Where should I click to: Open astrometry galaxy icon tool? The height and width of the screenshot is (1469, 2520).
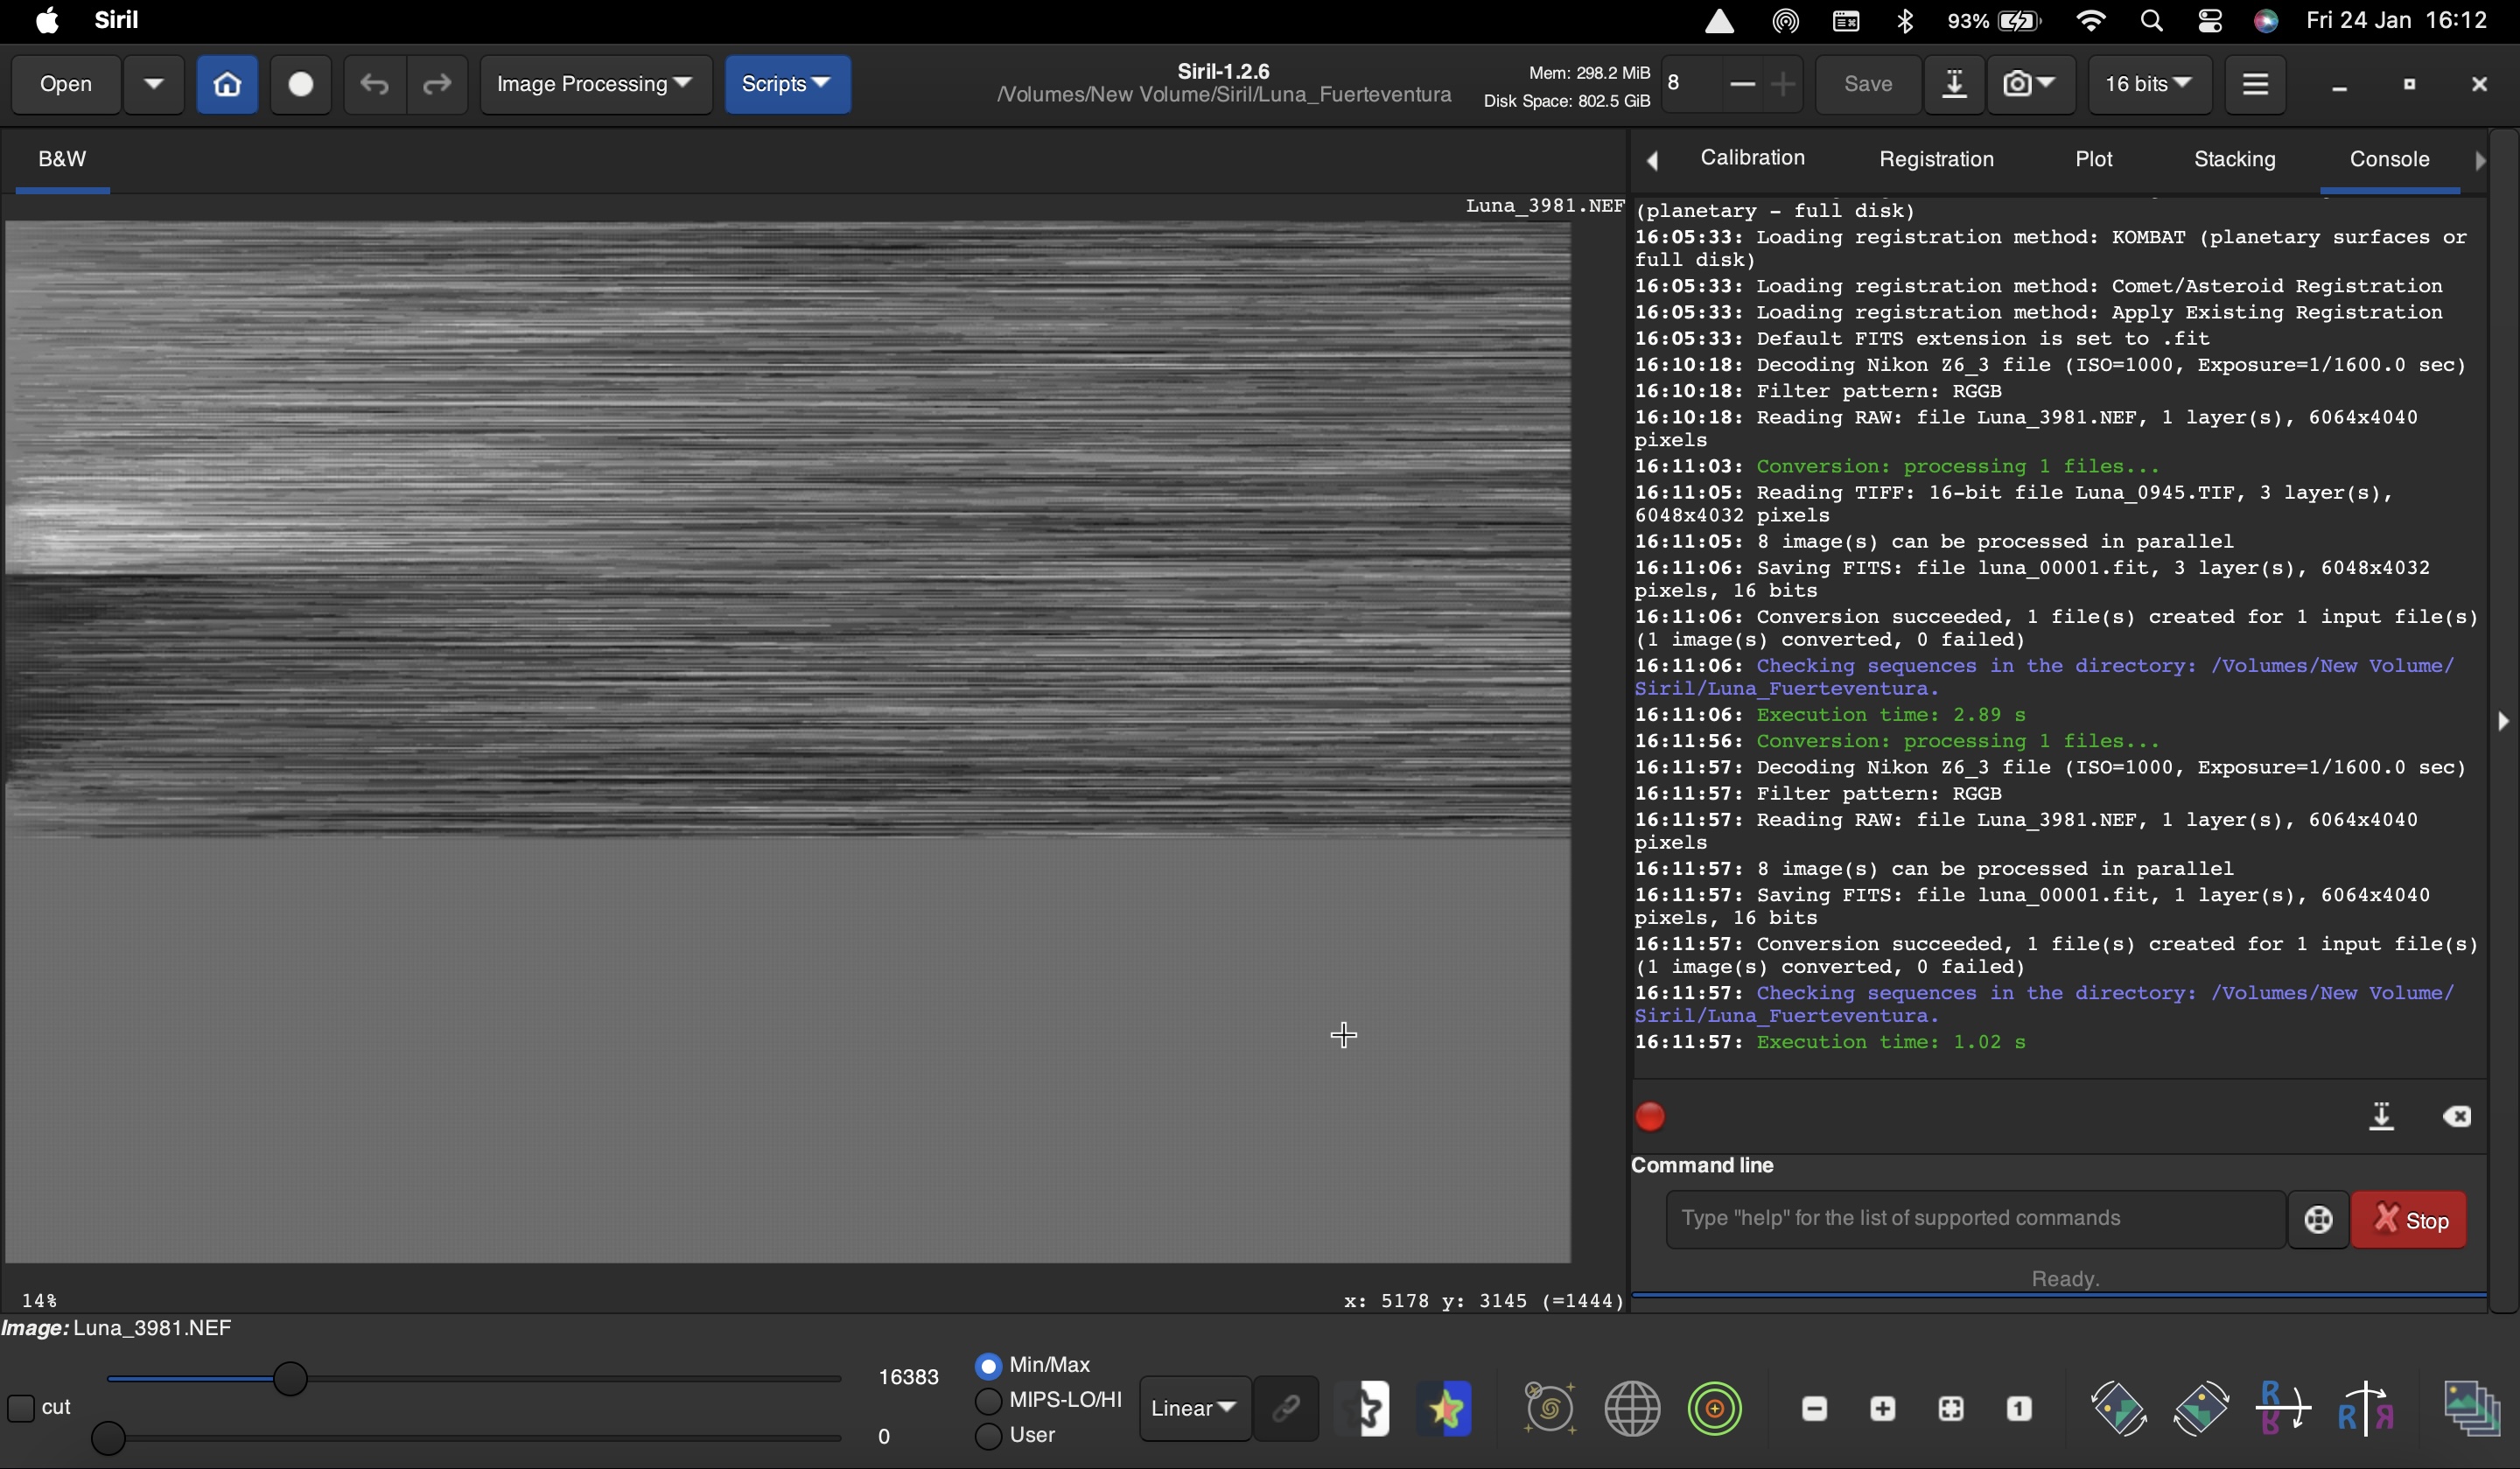(1549, 1409)
